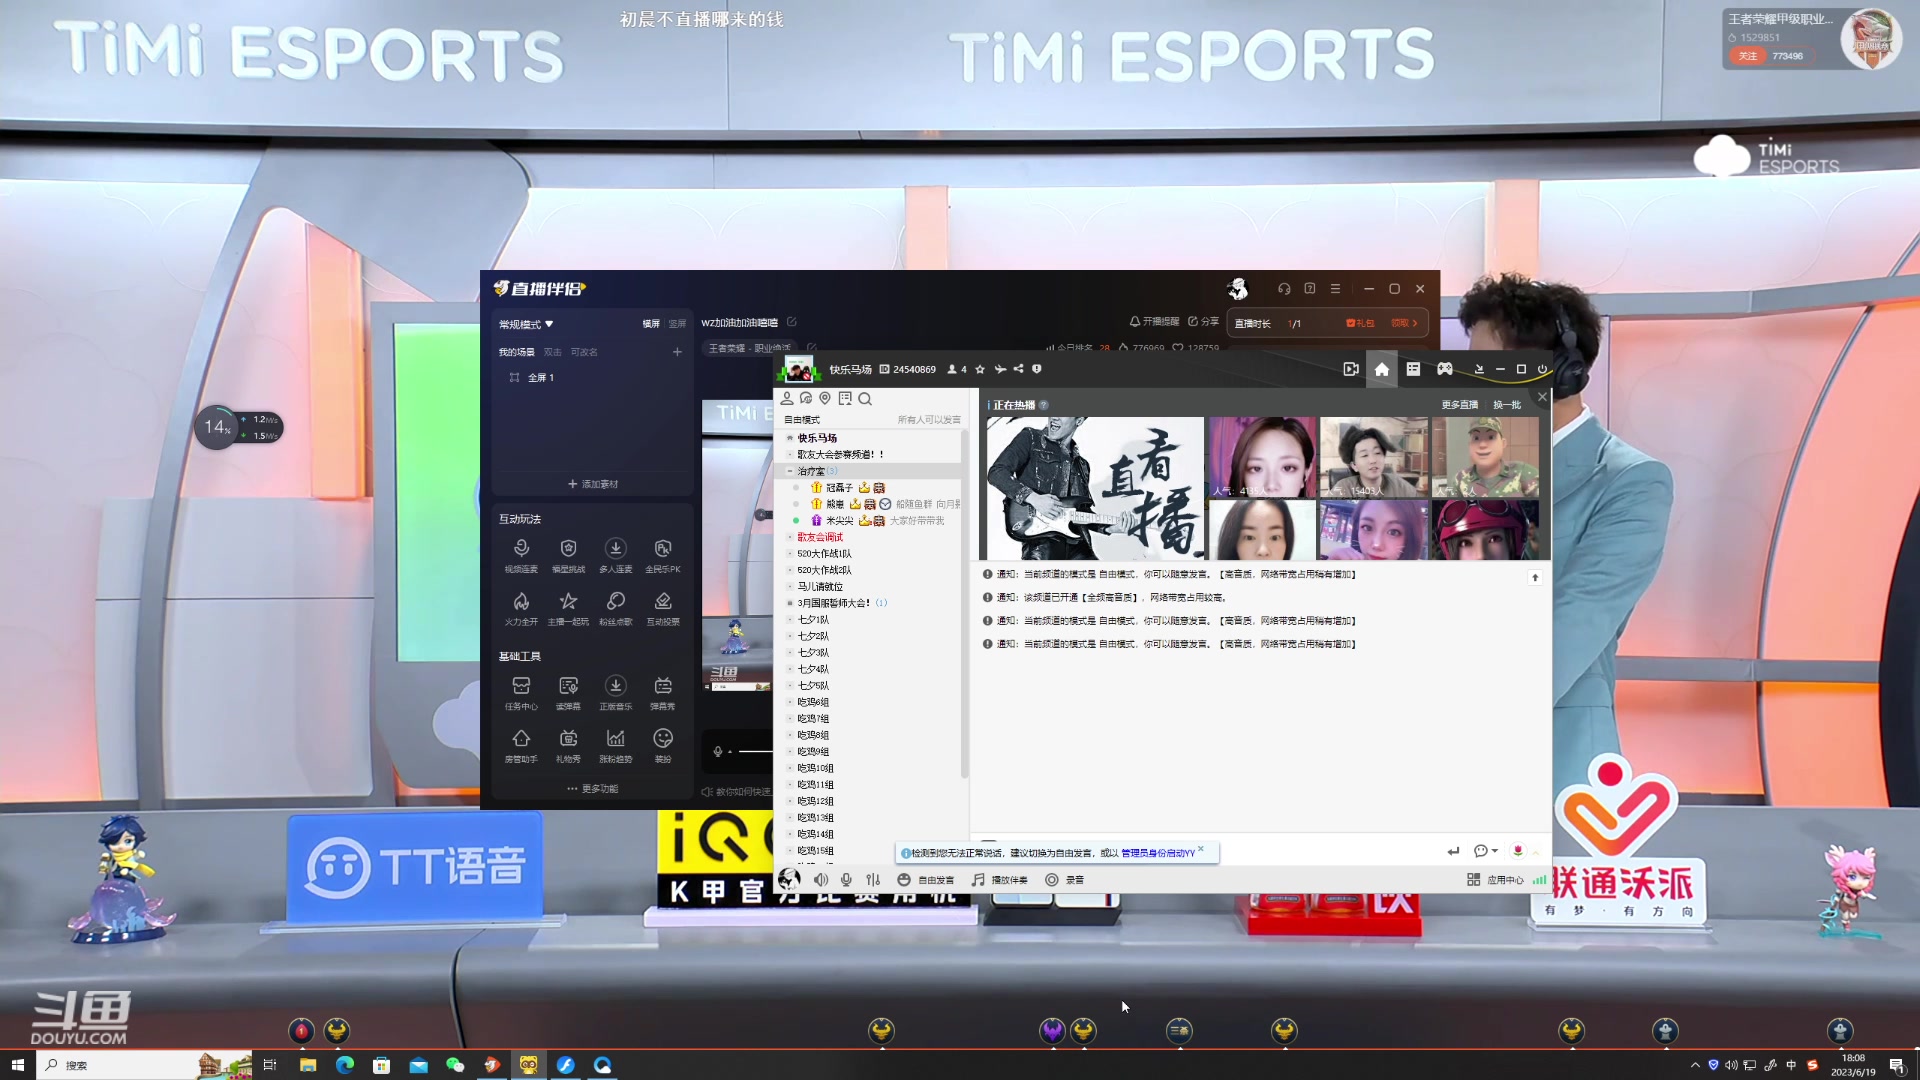Viewport: 1920px width, 1080px height.
Task: Toggle 录音 recording in YY
Action: click(x=1065, y=880)
